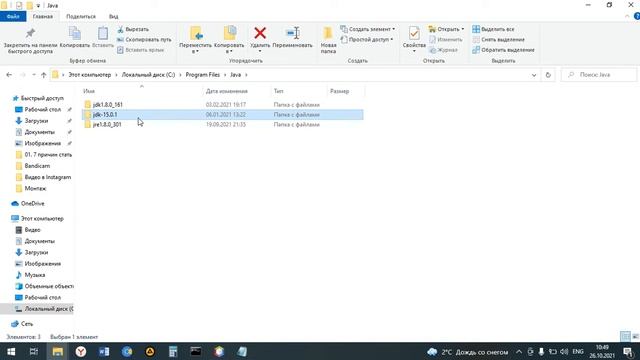Select the jre1.8.0_301 folder
This screenshot has width=640, height=360.
click(x=223, y=124)
